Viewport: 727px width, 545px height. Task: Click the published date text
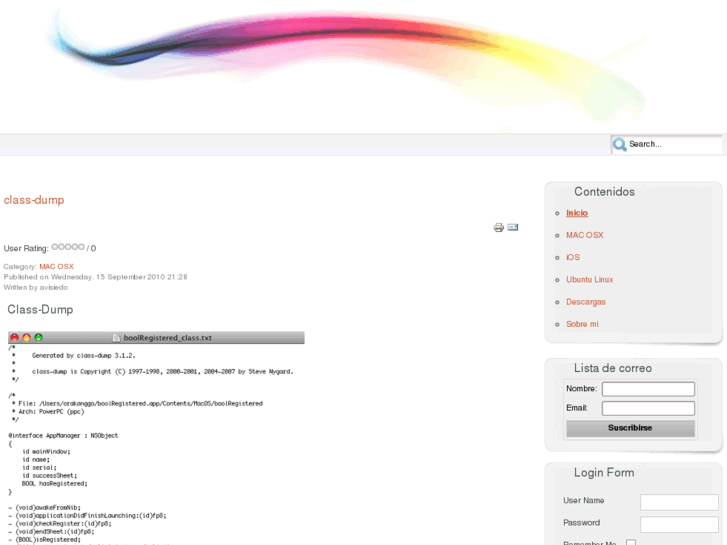pos(96,277)
